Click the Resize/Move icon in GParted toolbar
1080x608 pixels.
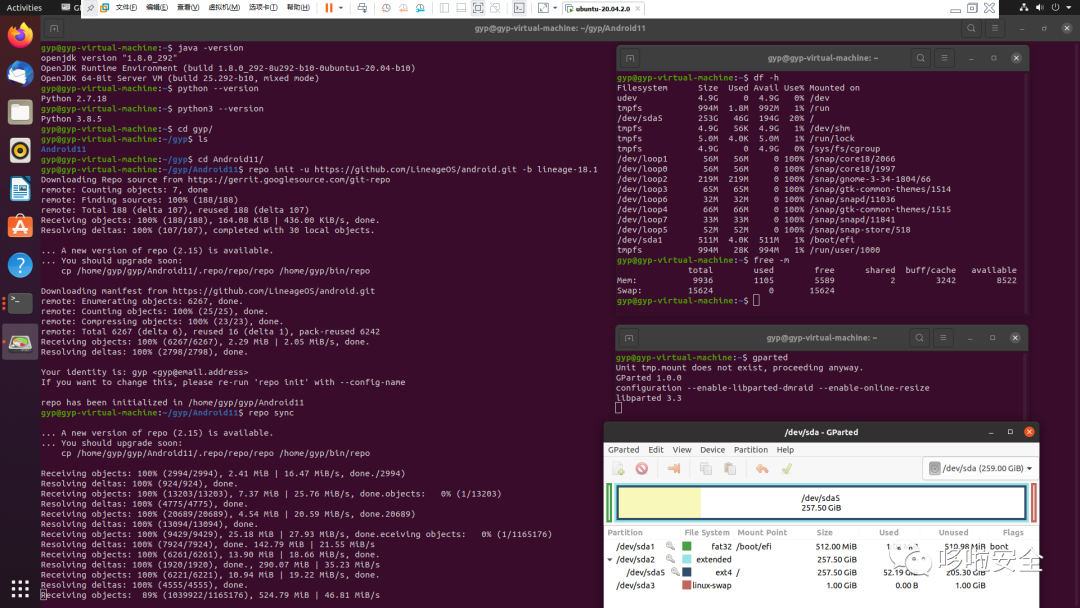pos(674,469)
